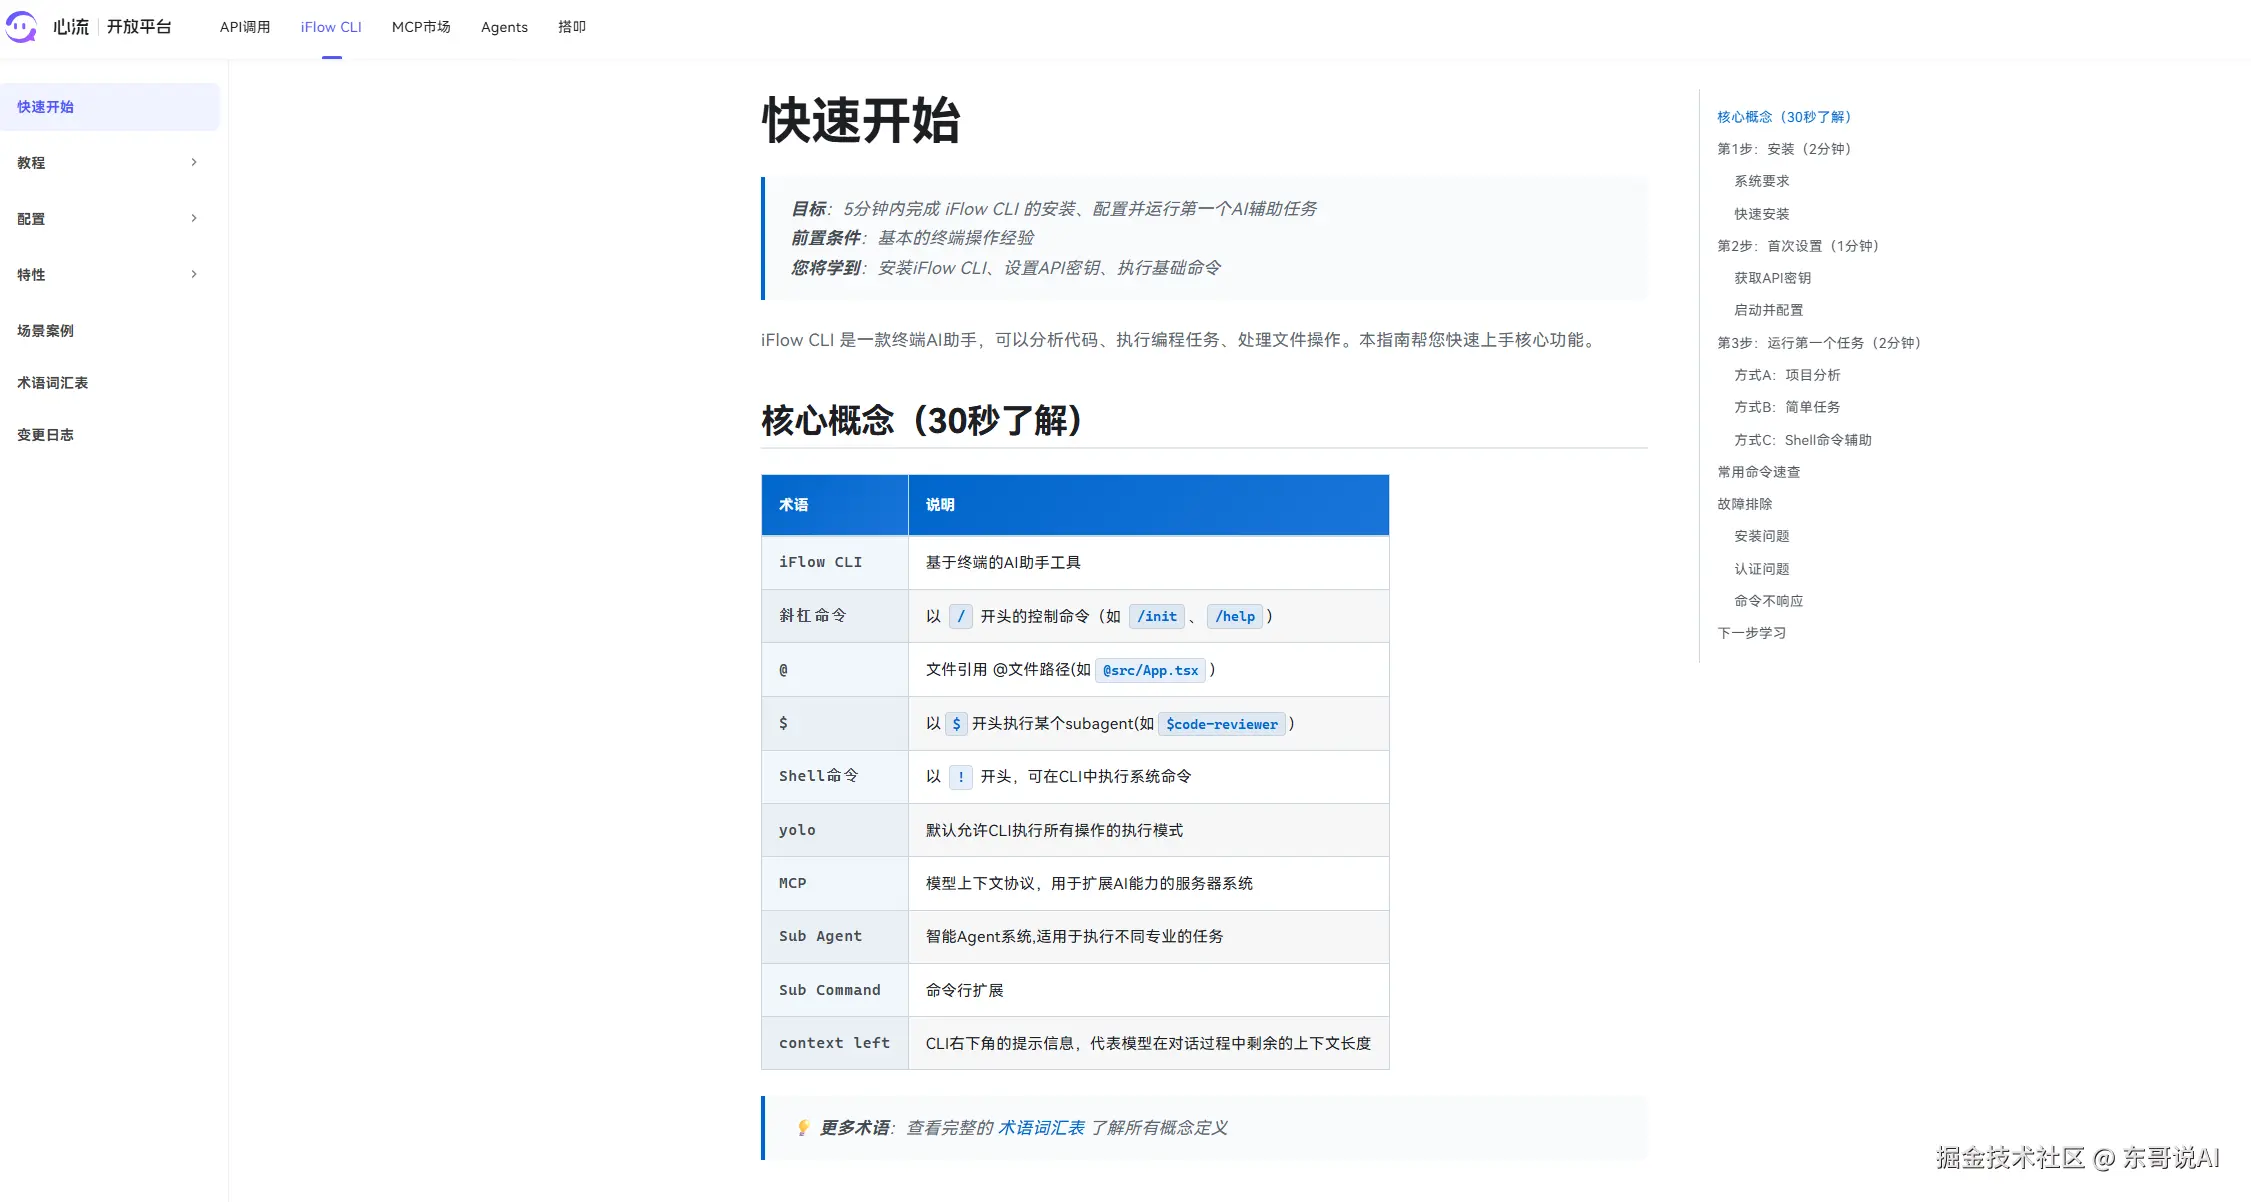Select 快速开始 in the left sidebar

coord(45,106)
